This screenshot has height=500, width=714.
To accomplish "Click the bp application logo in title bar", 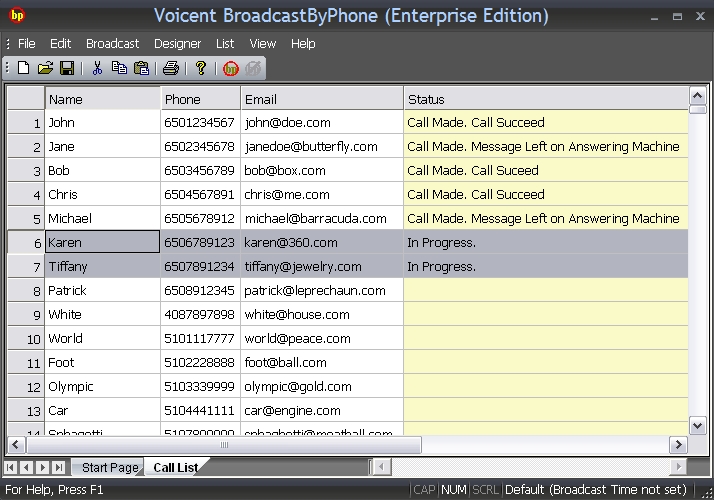I will pos(17,15).
